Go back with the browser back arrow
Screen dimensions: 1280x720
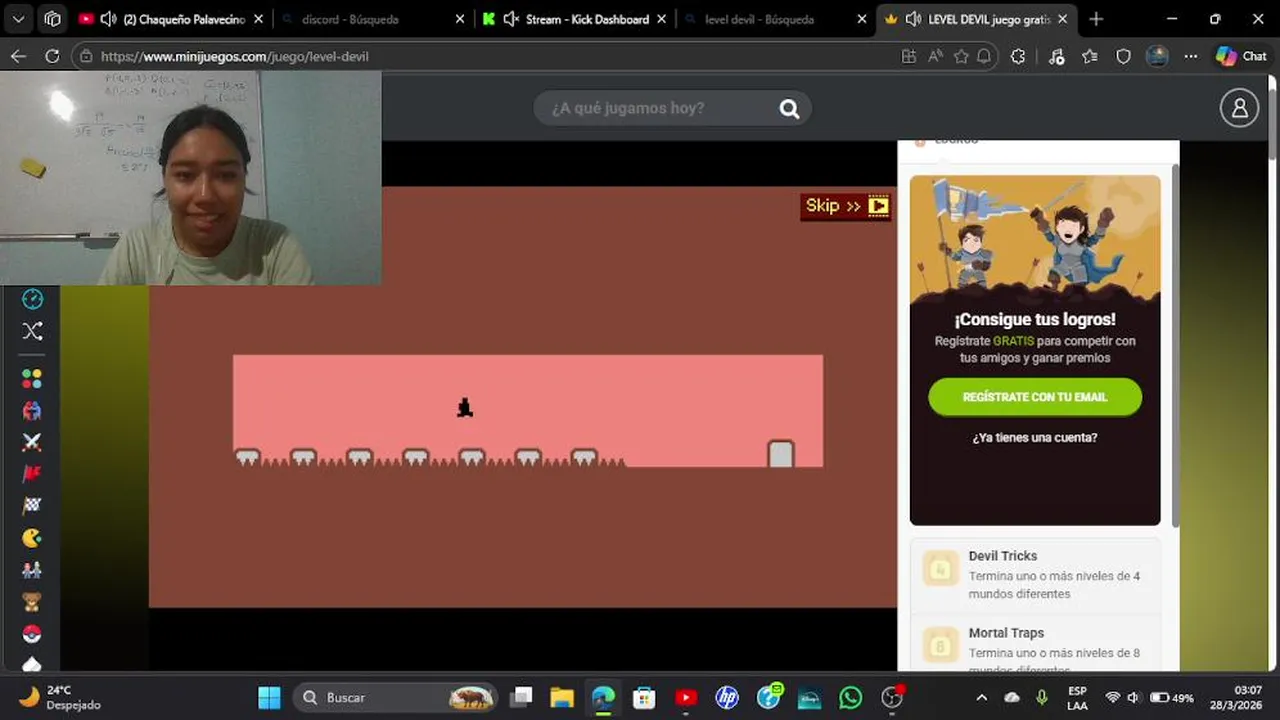click(18, 56)
